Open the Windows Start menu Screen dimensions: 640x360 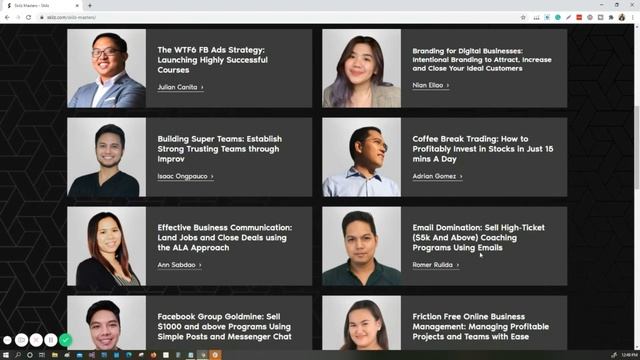click(6, 355)
